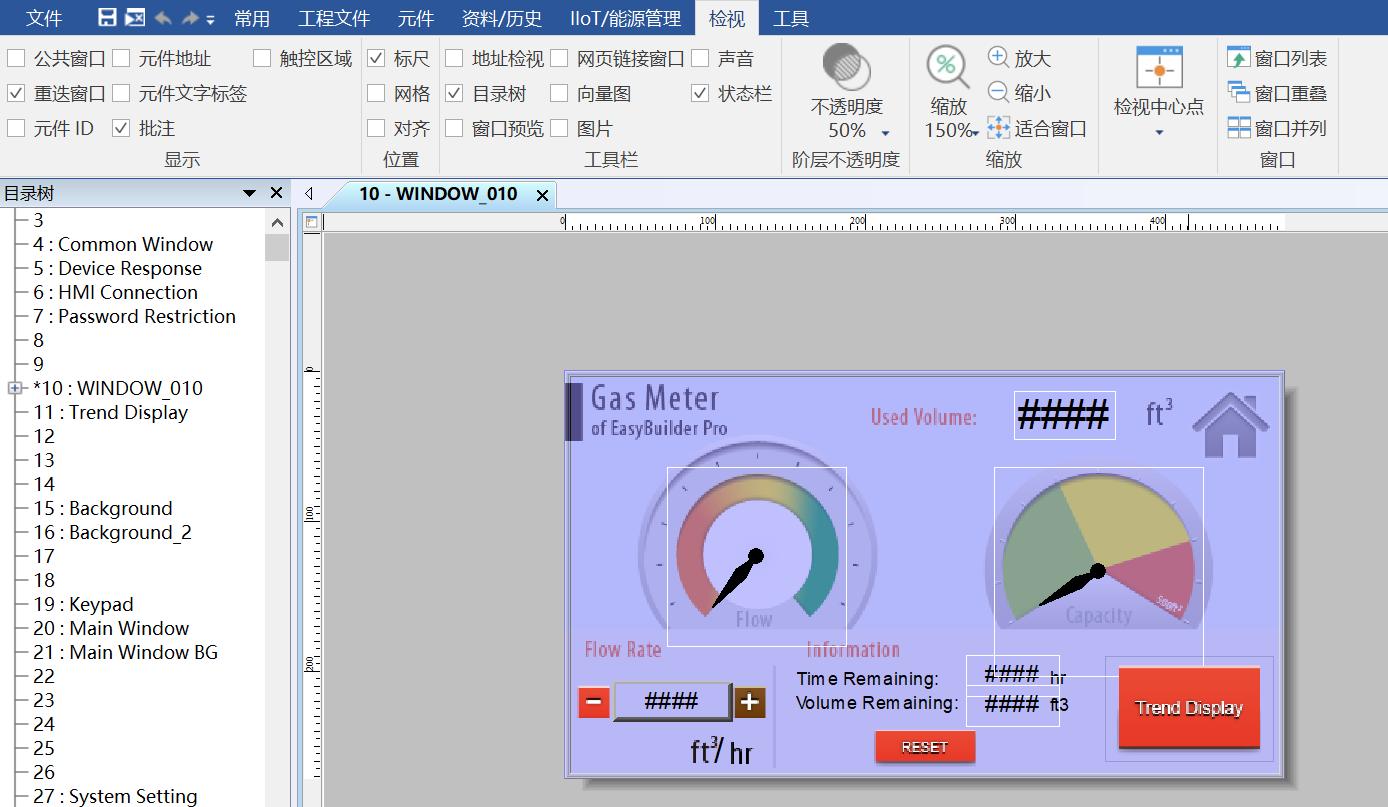Tick the 元件文字标签 checkbox

[x=121, y=93]
